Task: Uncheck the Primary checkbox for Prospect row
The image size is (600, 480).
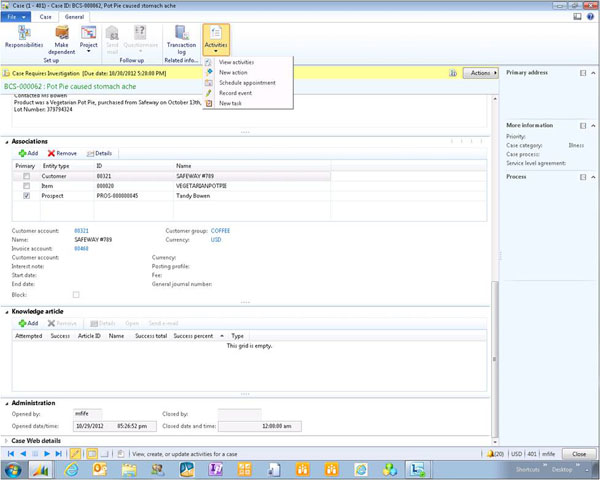Action: [x=25, y=196]
